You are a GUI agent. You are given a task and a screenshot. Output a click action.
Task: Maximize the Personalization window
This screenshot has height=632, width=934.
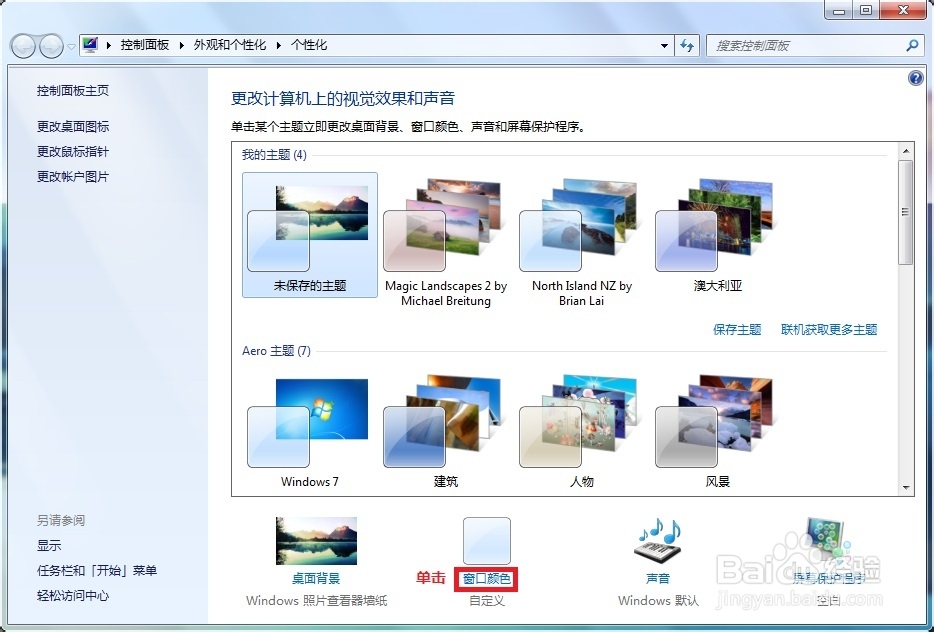866,10
